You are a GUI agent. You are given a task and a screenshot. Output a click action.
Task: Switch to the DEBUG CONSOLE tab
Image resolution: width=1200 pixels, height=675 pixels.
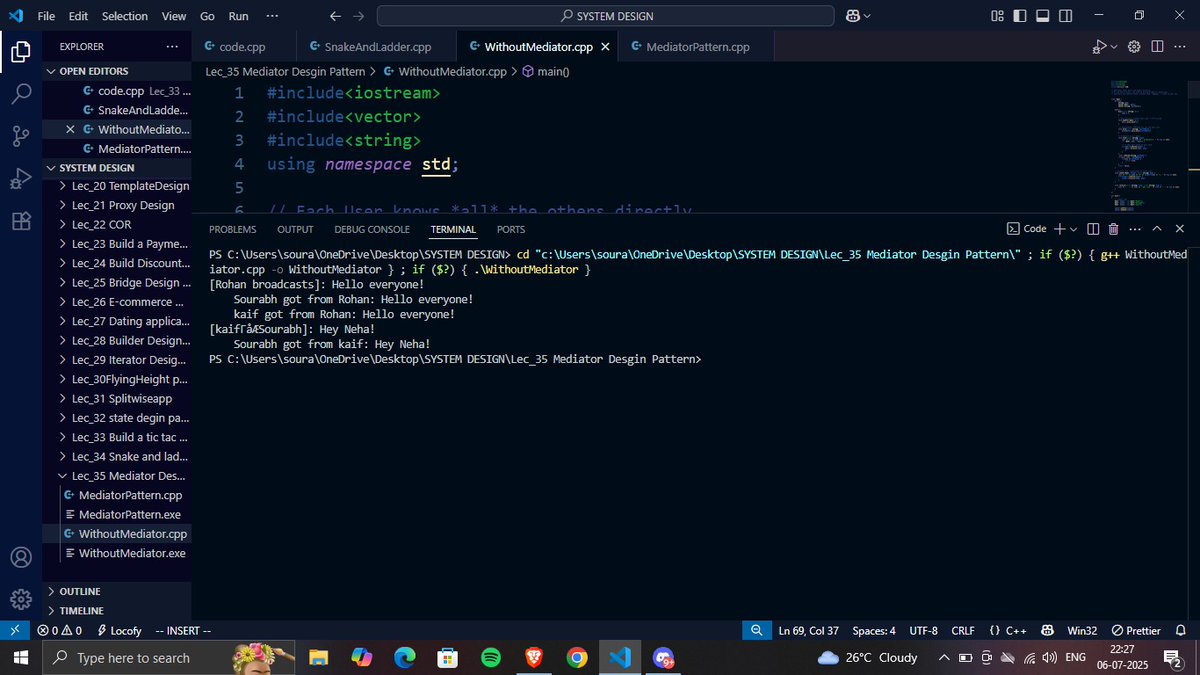tap(373, 229)
